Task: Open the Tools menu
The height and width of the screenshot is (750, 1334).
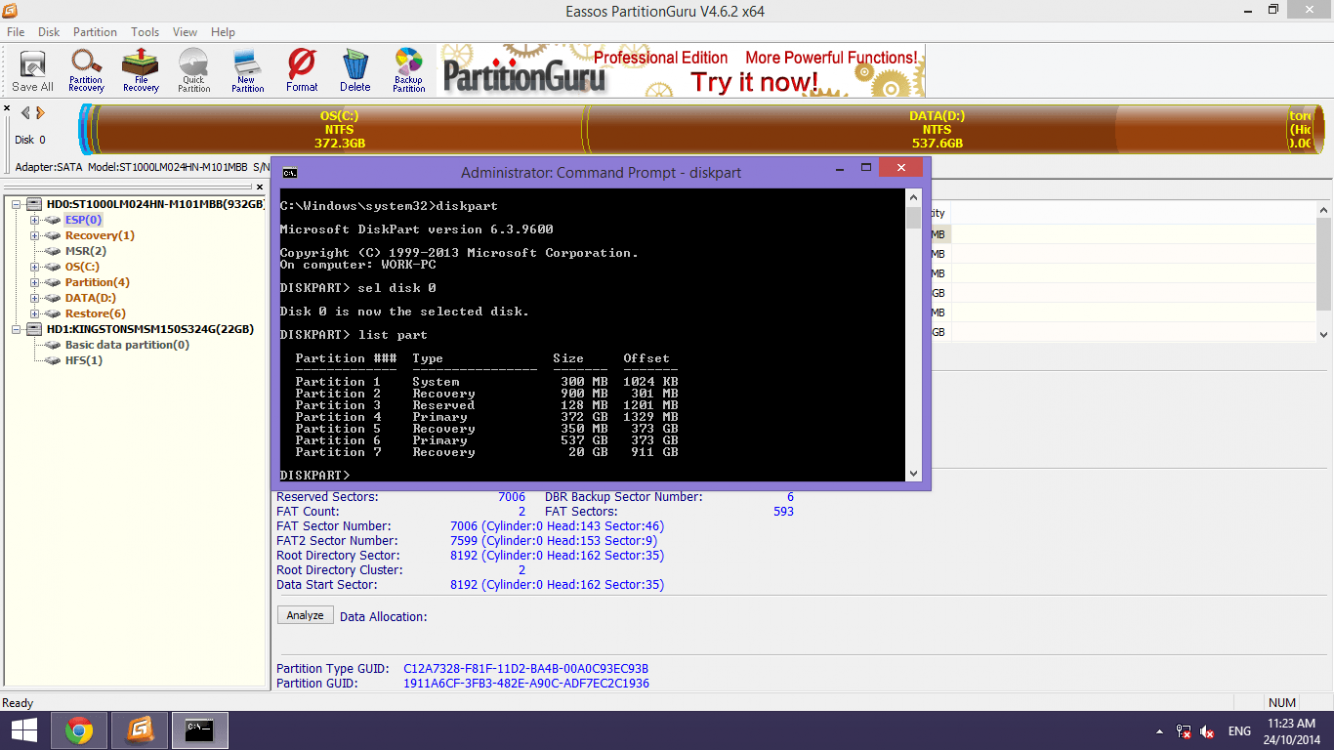Action: click(x=145, y=32)
